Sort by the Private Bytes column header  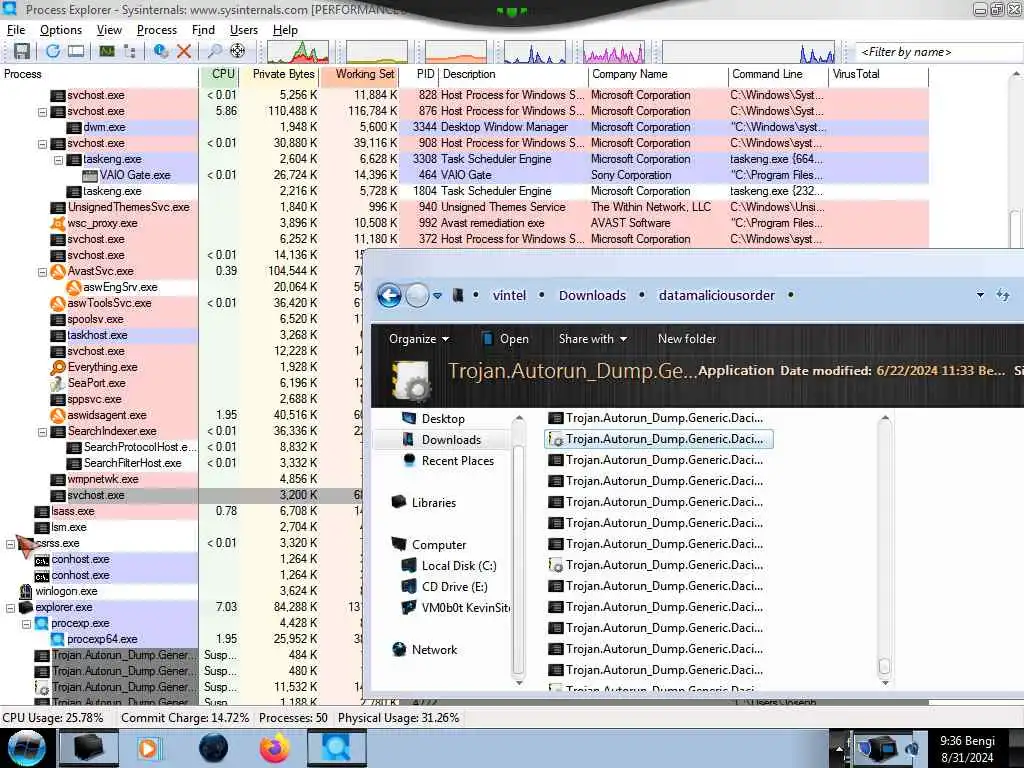click(x=279, y=74)
